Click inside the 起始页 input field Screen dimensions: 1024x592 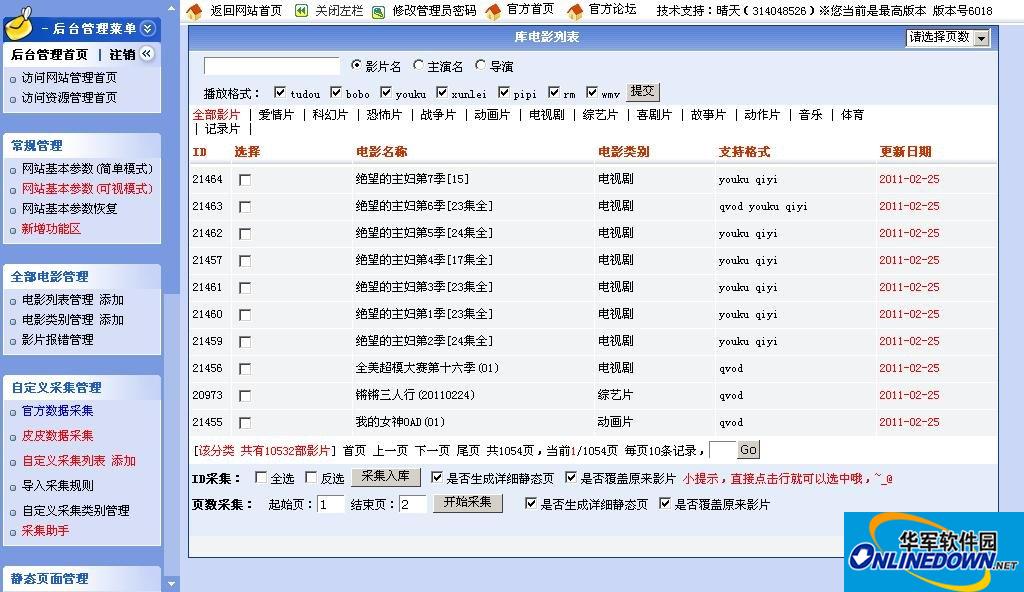(334, 504)
